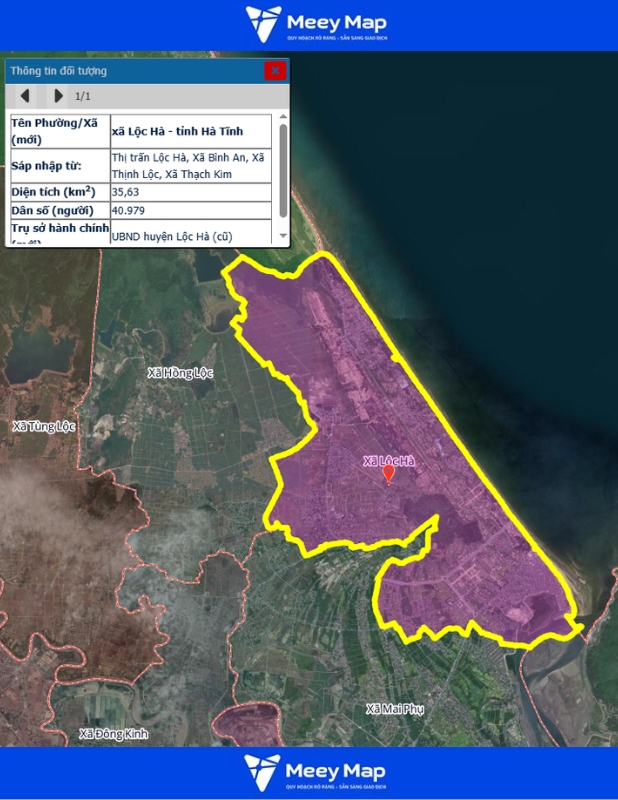The height and width of the screenshot is (800, 618).
Task: Click the Xã Lộc Hà label on the map
Action: [388, 460]
